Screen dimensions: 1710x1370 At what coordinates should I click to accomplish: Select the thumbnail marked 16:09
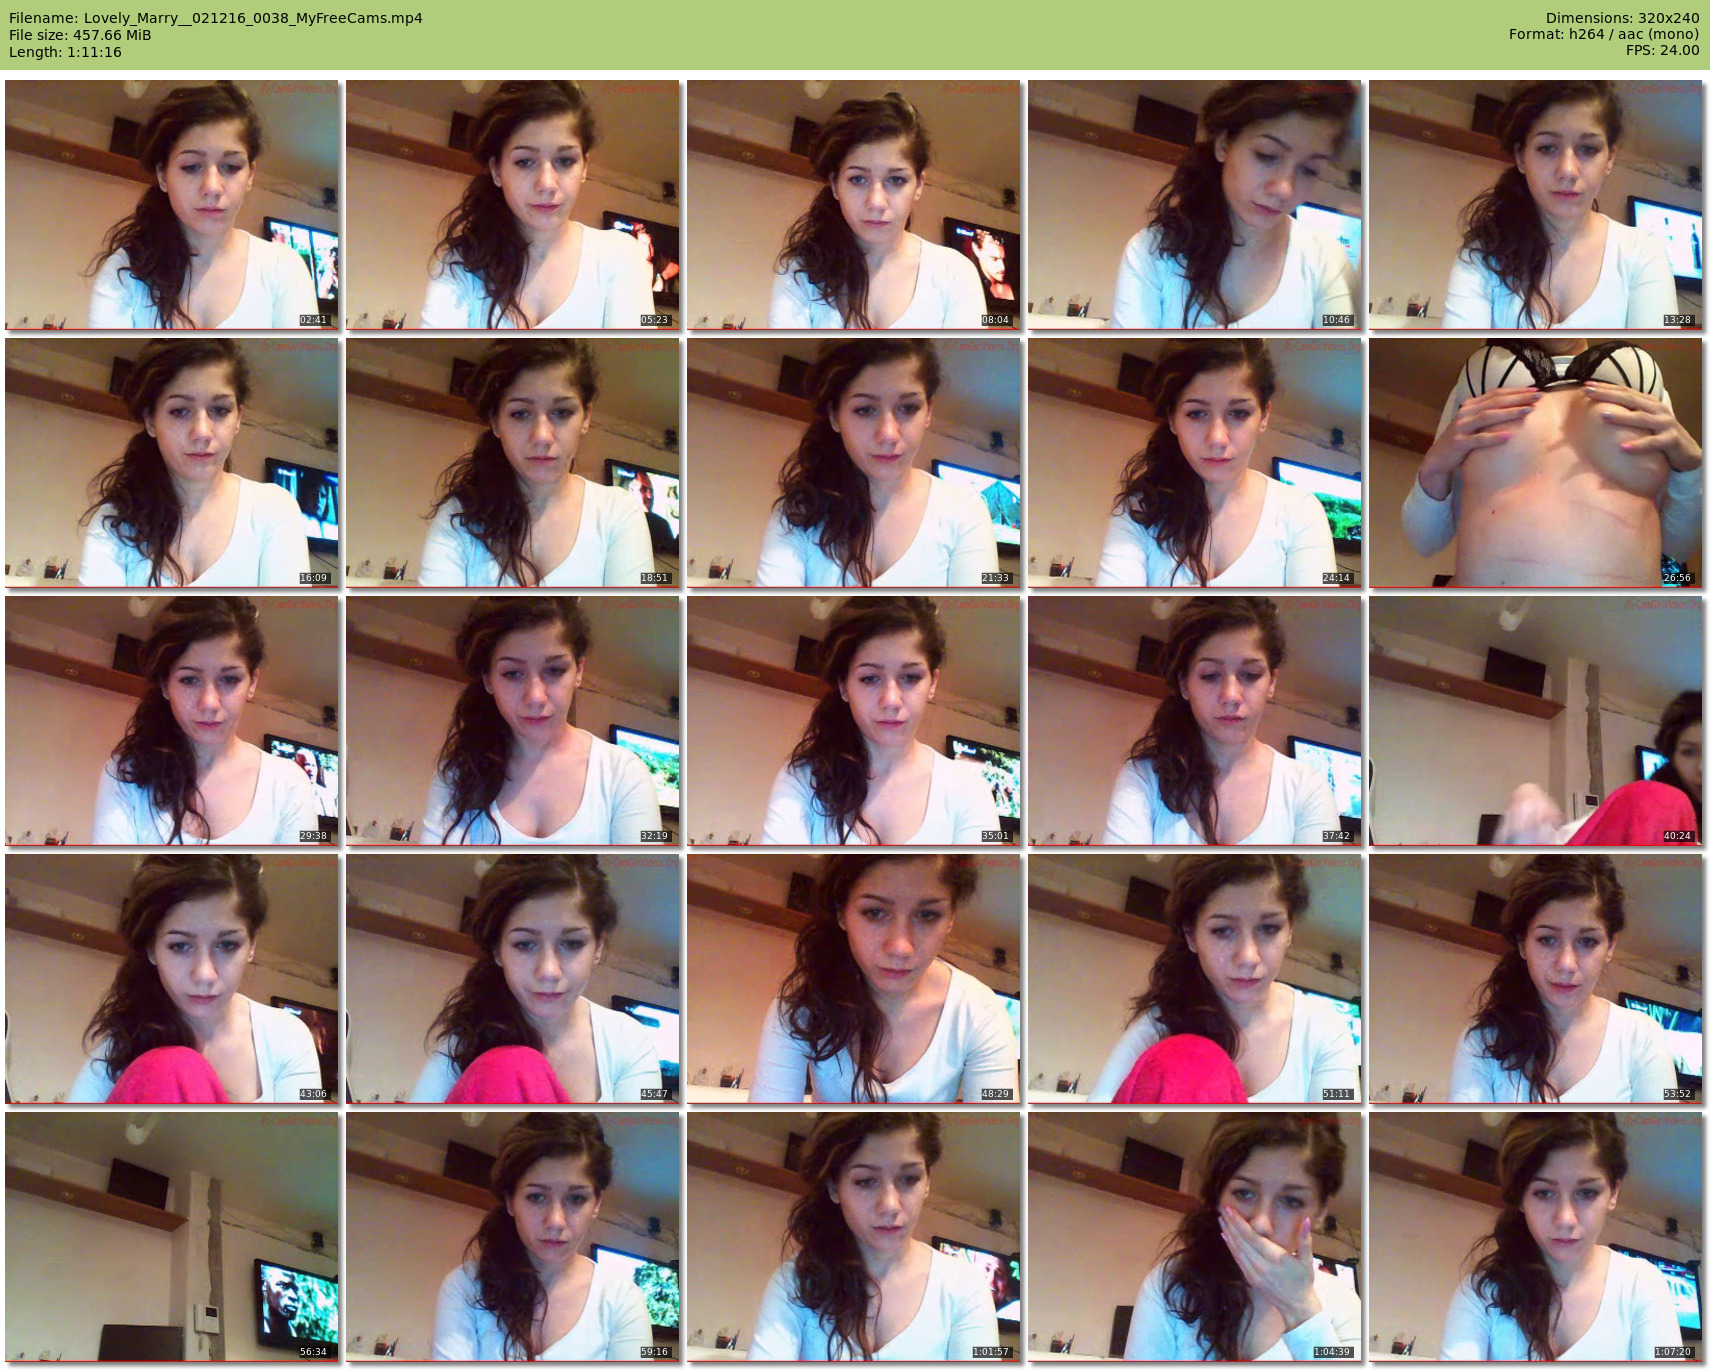(172, 463)
